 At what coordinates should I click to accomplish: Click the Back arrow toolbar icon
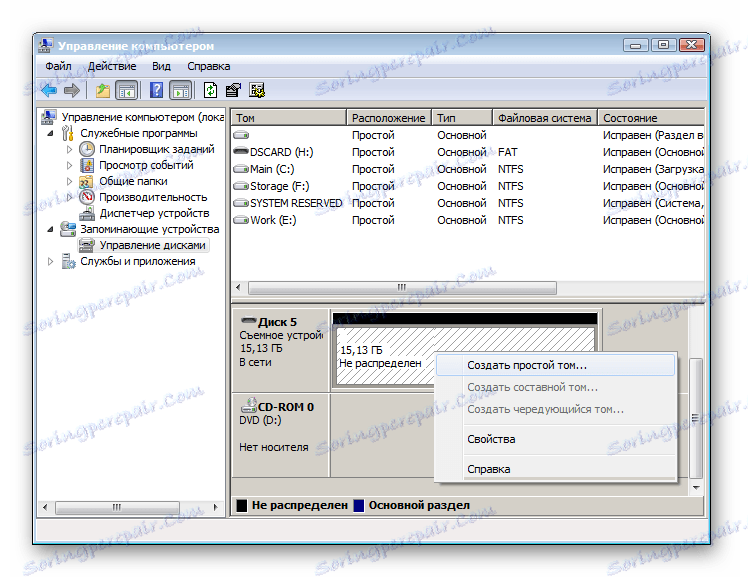click(x=49, y=90)
